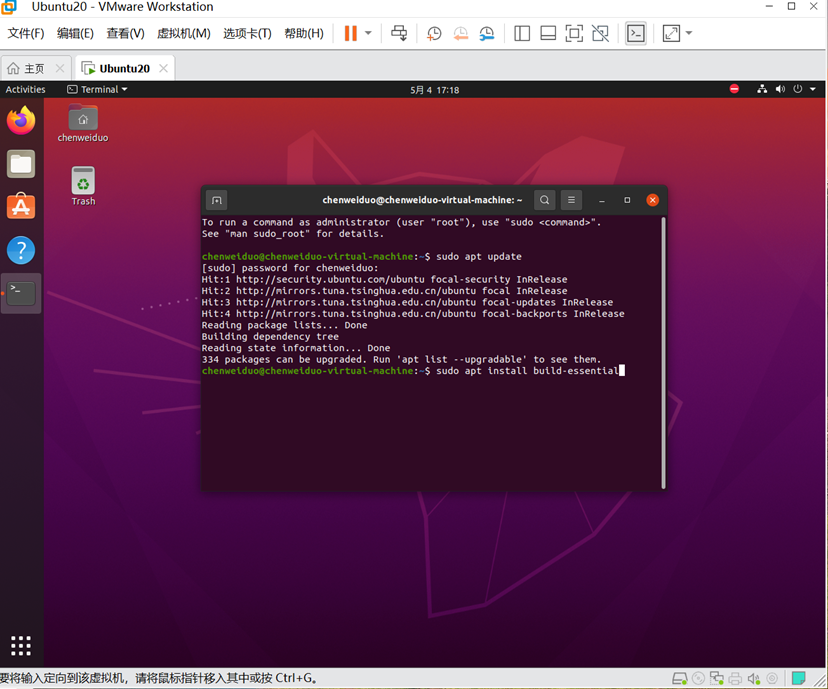Open the power options dropdown arrow
The height and width of the screenshot is (689, 828).
tap(369, 33)
